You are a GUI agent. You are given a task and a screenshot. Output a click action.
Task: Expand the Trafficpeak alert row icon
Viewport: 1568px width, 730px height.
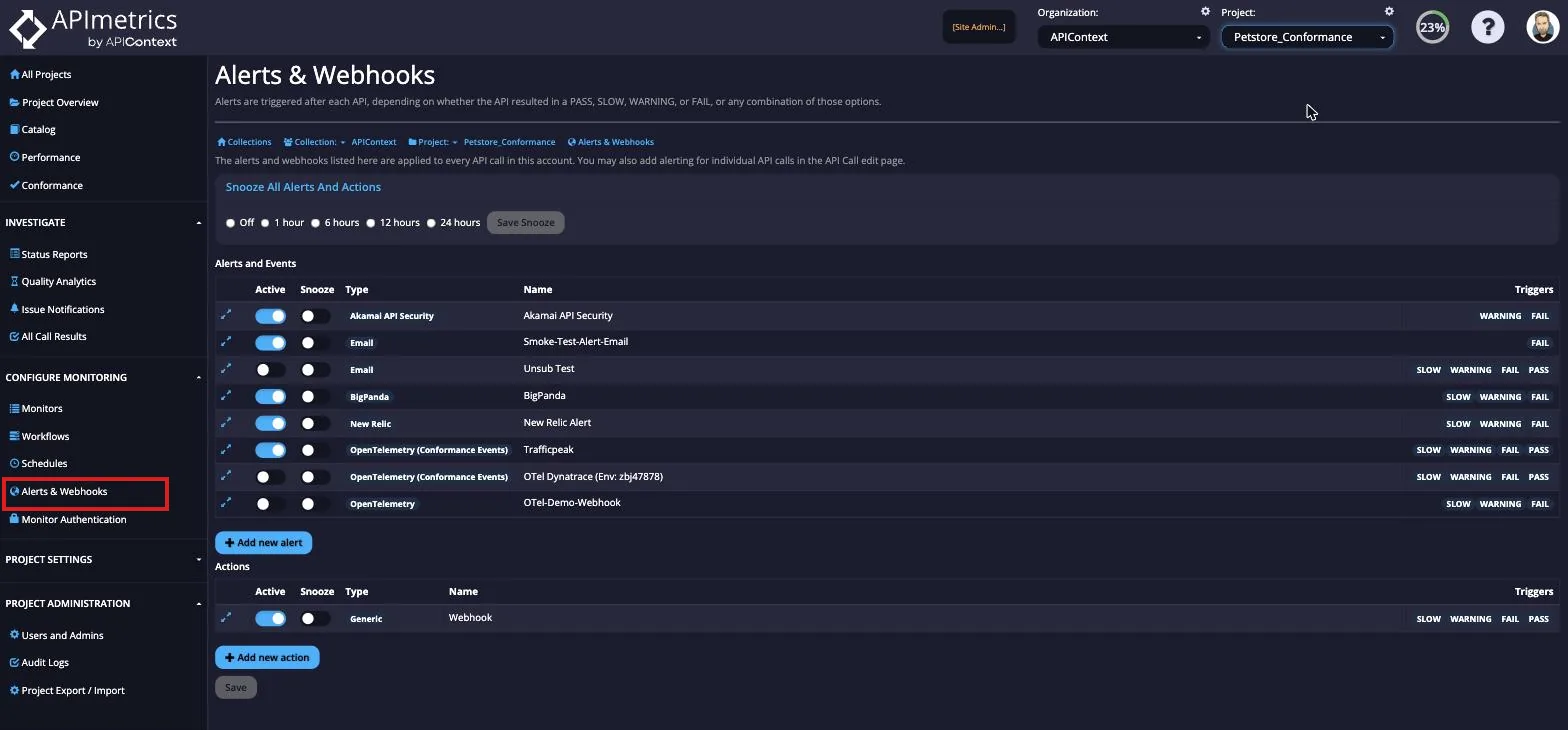click(x=226, y=450)
